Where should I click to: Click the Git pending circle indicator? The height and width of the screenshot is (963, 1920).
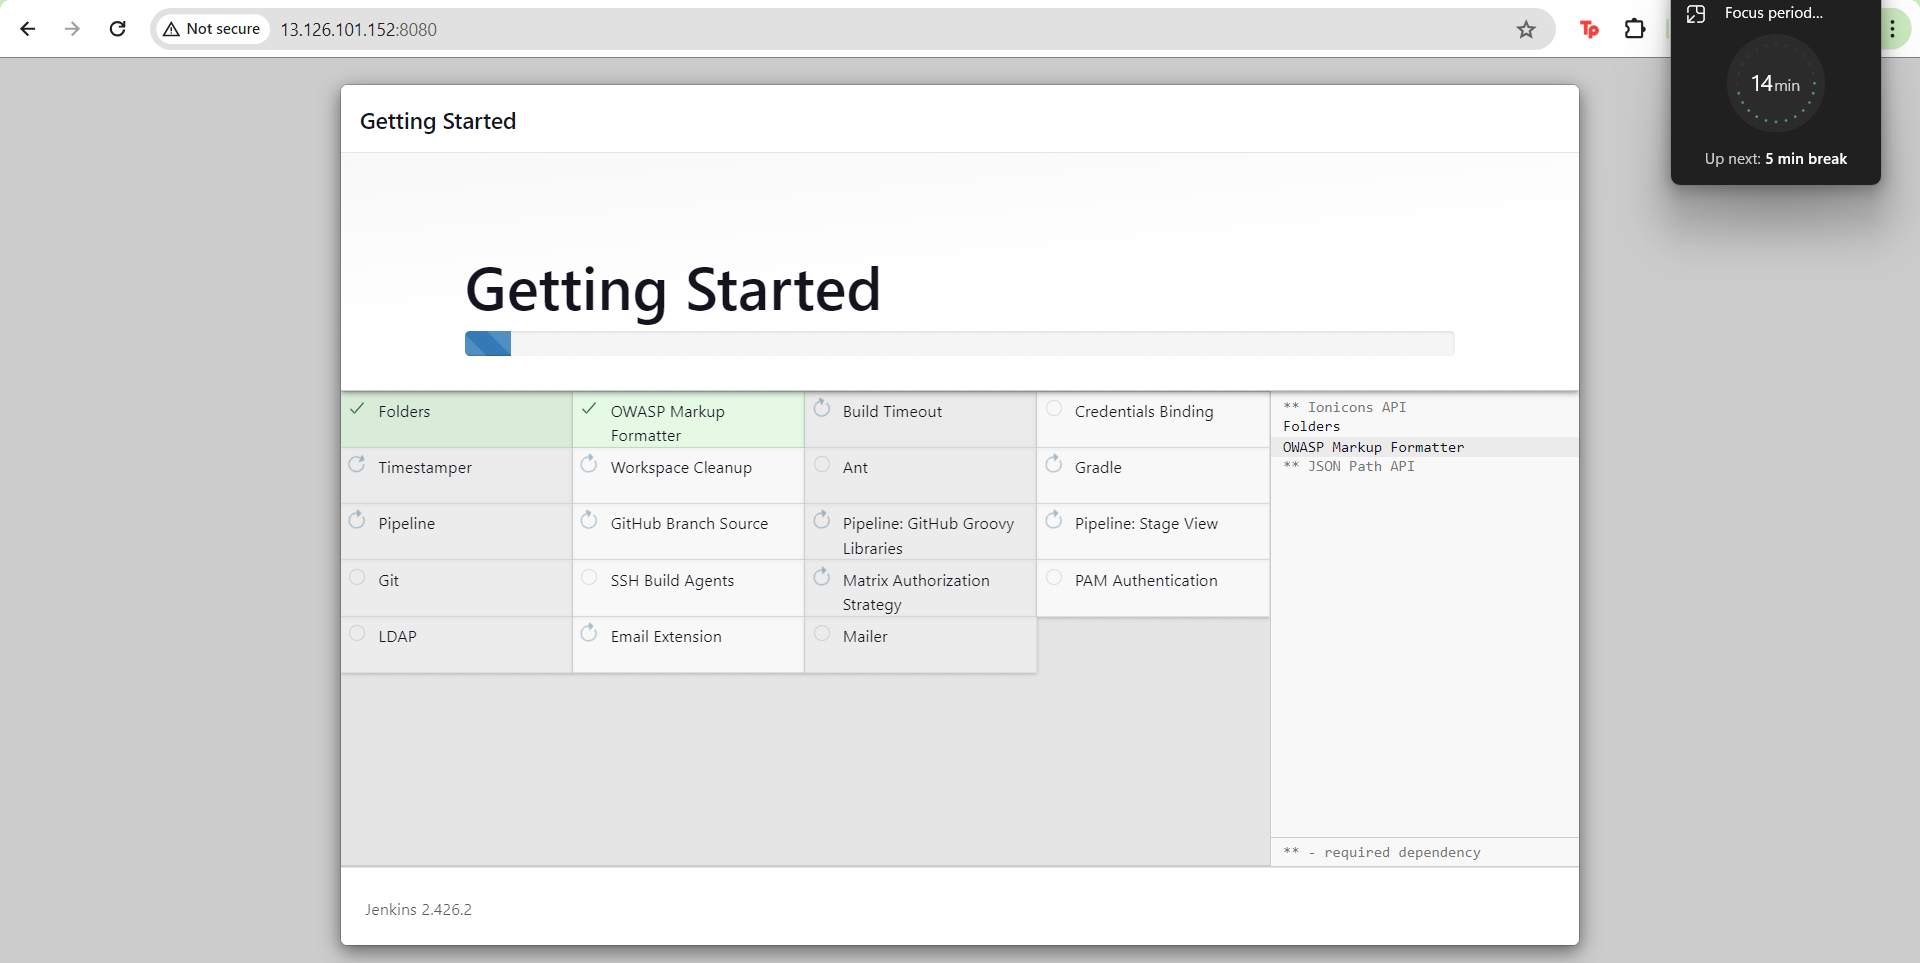(x=357, y=577)
